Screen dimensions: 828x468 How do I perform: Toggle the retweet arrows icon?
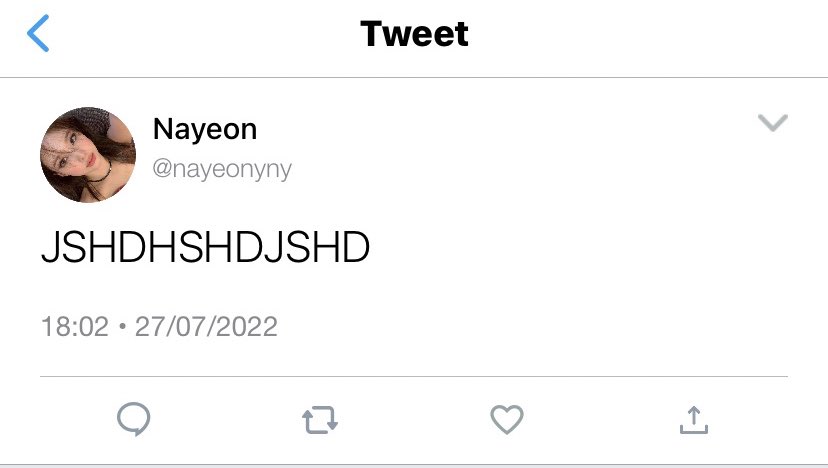click(320, 420)
